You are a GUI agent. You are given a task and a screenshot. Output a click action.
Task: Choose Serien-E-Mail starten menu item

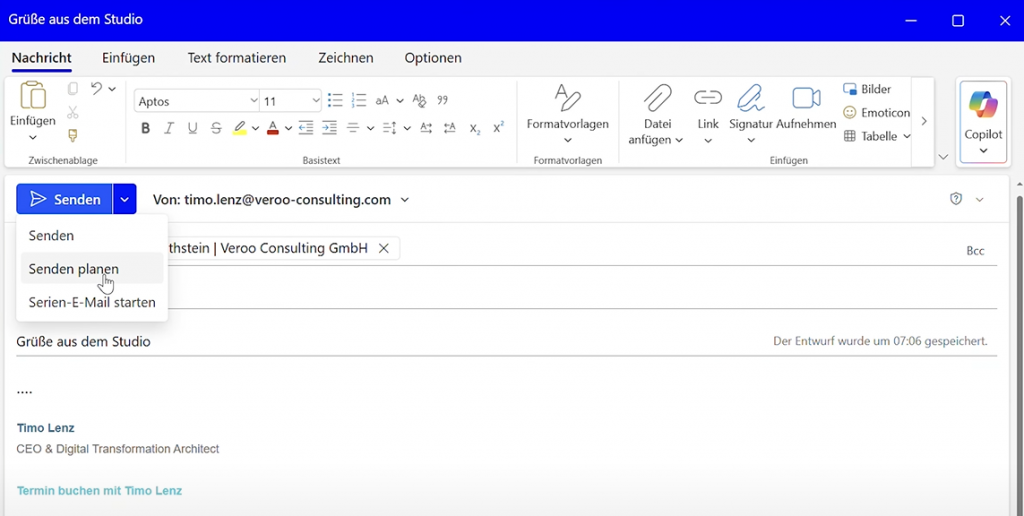pyautogui.click(x=92, y=302)
